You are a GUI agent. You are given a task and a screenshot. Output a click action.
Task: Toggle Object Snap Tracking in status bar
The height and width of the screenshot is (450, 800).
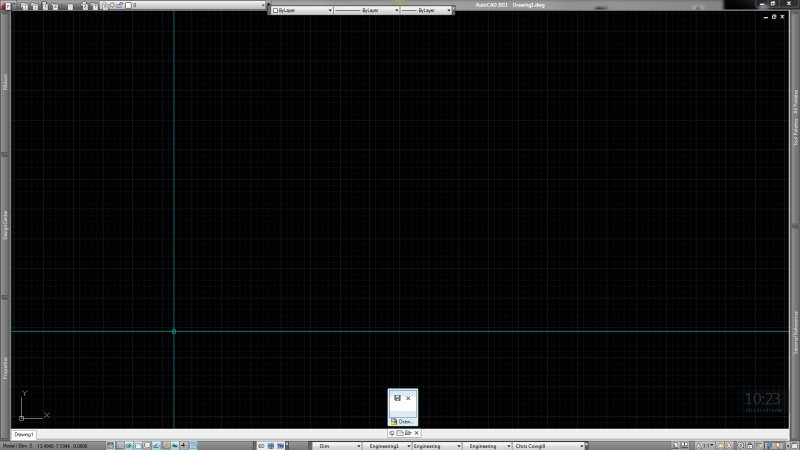(157, 446)
